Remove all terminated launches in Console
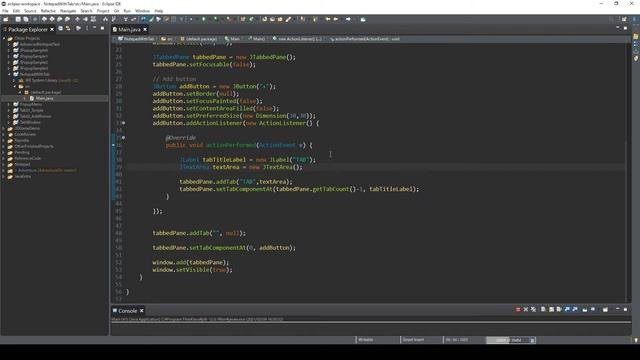Screen dimensions: 640x360 click(533, 310)
